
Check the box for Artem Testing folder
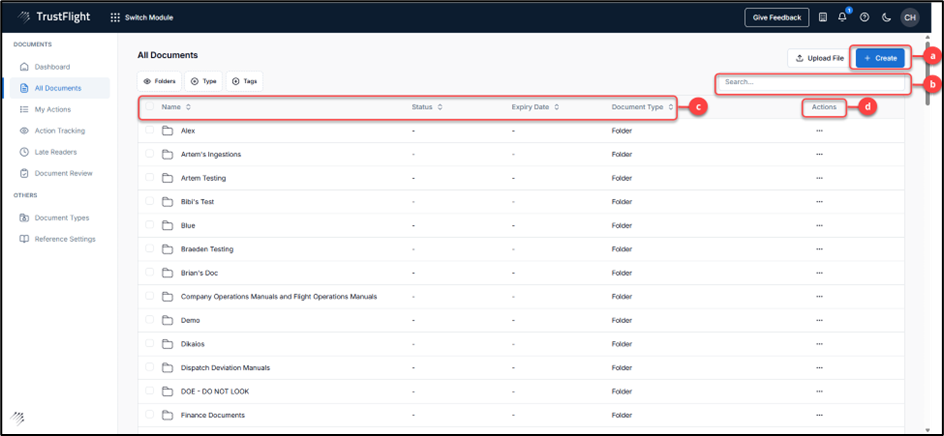(x=150, y=178)
